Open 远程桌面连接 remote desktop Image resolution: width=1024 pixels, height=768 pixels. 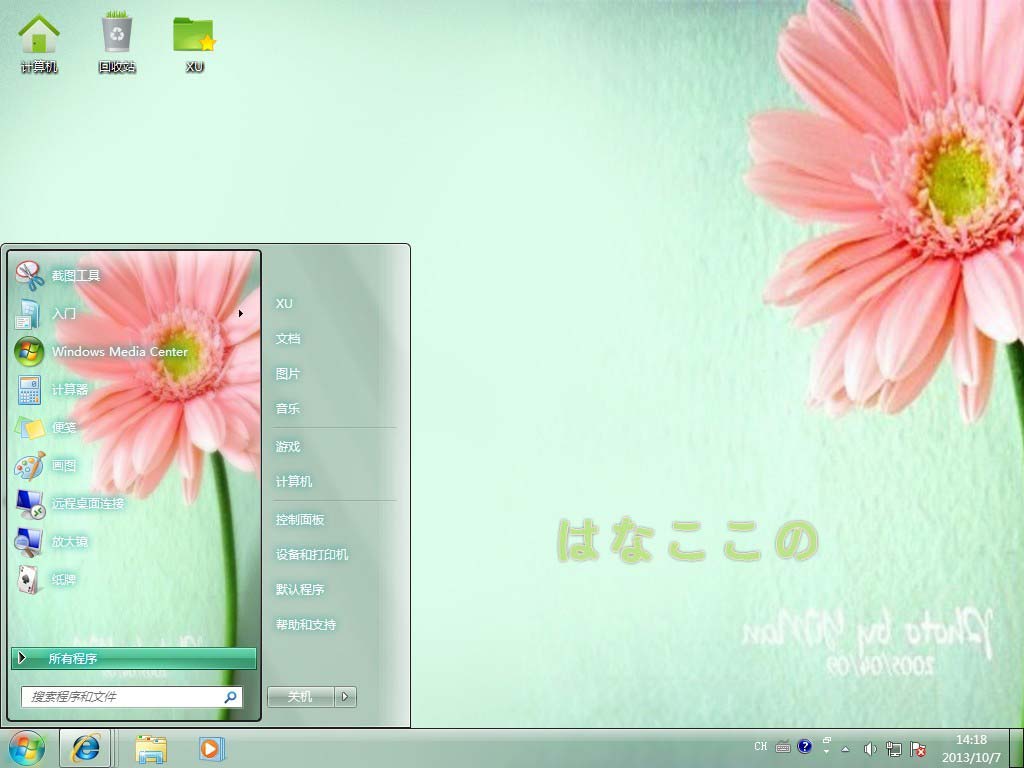30,503
